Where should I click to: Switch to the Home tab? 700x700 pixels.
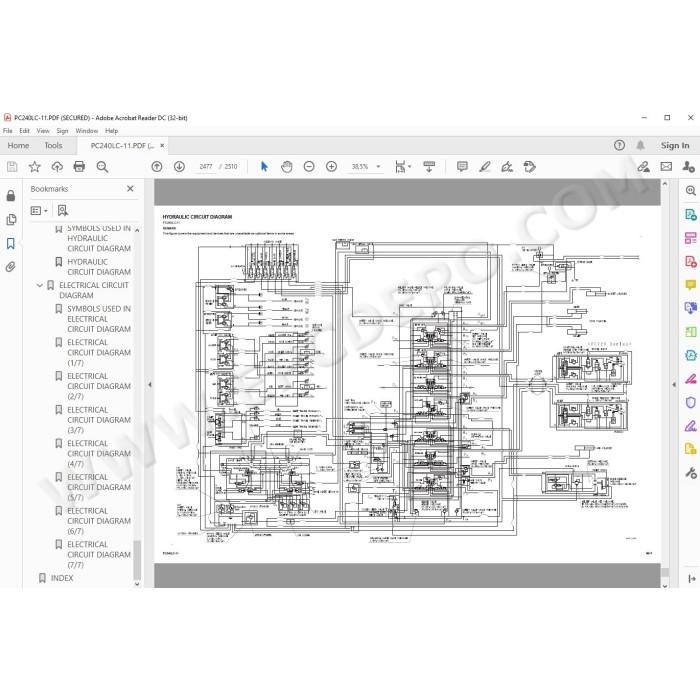(x=18, y=146)
